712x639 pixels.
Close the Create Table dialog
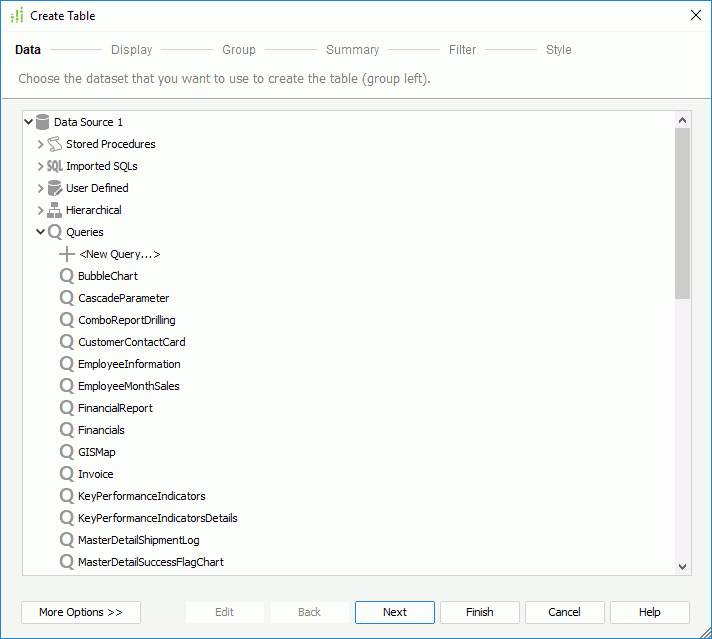[x=696, y=15]
